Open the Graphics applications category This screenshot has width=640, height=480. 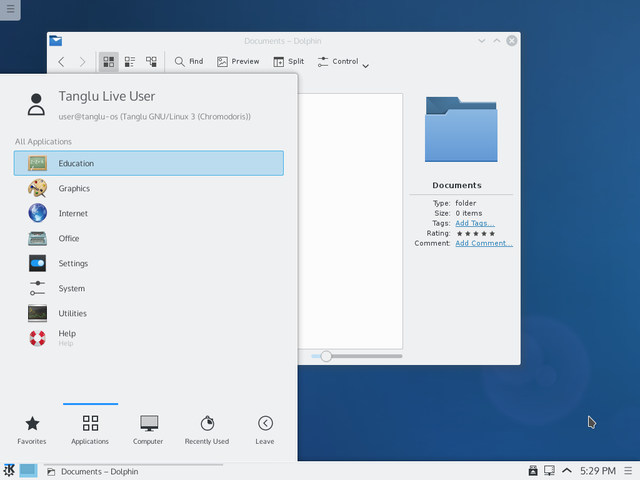pyautogui.click(x=149, y=188)
